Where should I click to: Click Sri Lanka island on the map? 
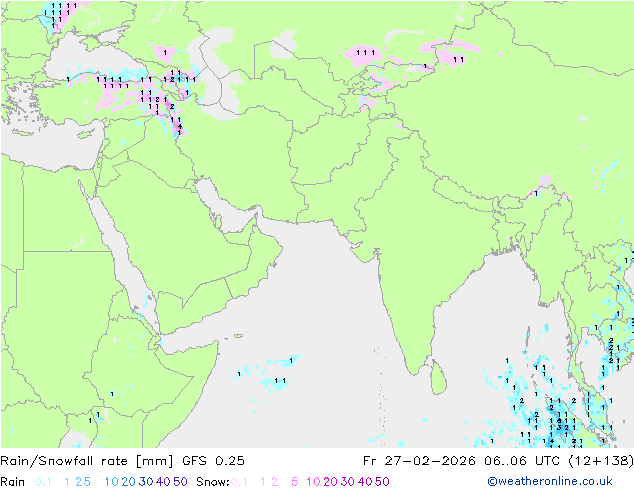(439, 378)
